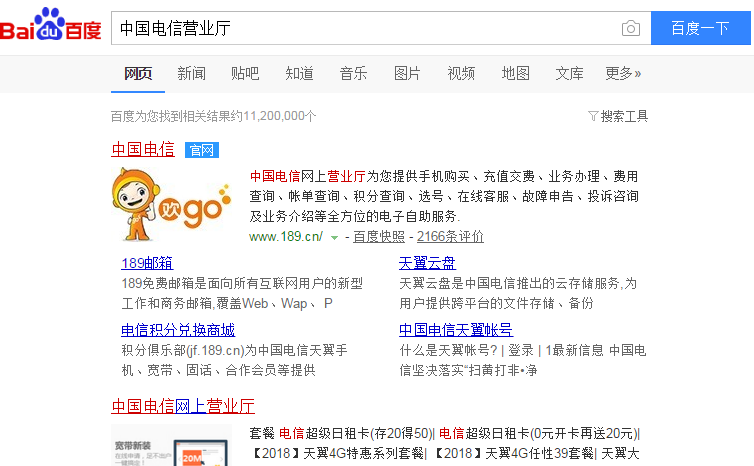Open 中国电信网上营业厅 result title
Screen dimensions: 754x466
click(x=183, y=406)
